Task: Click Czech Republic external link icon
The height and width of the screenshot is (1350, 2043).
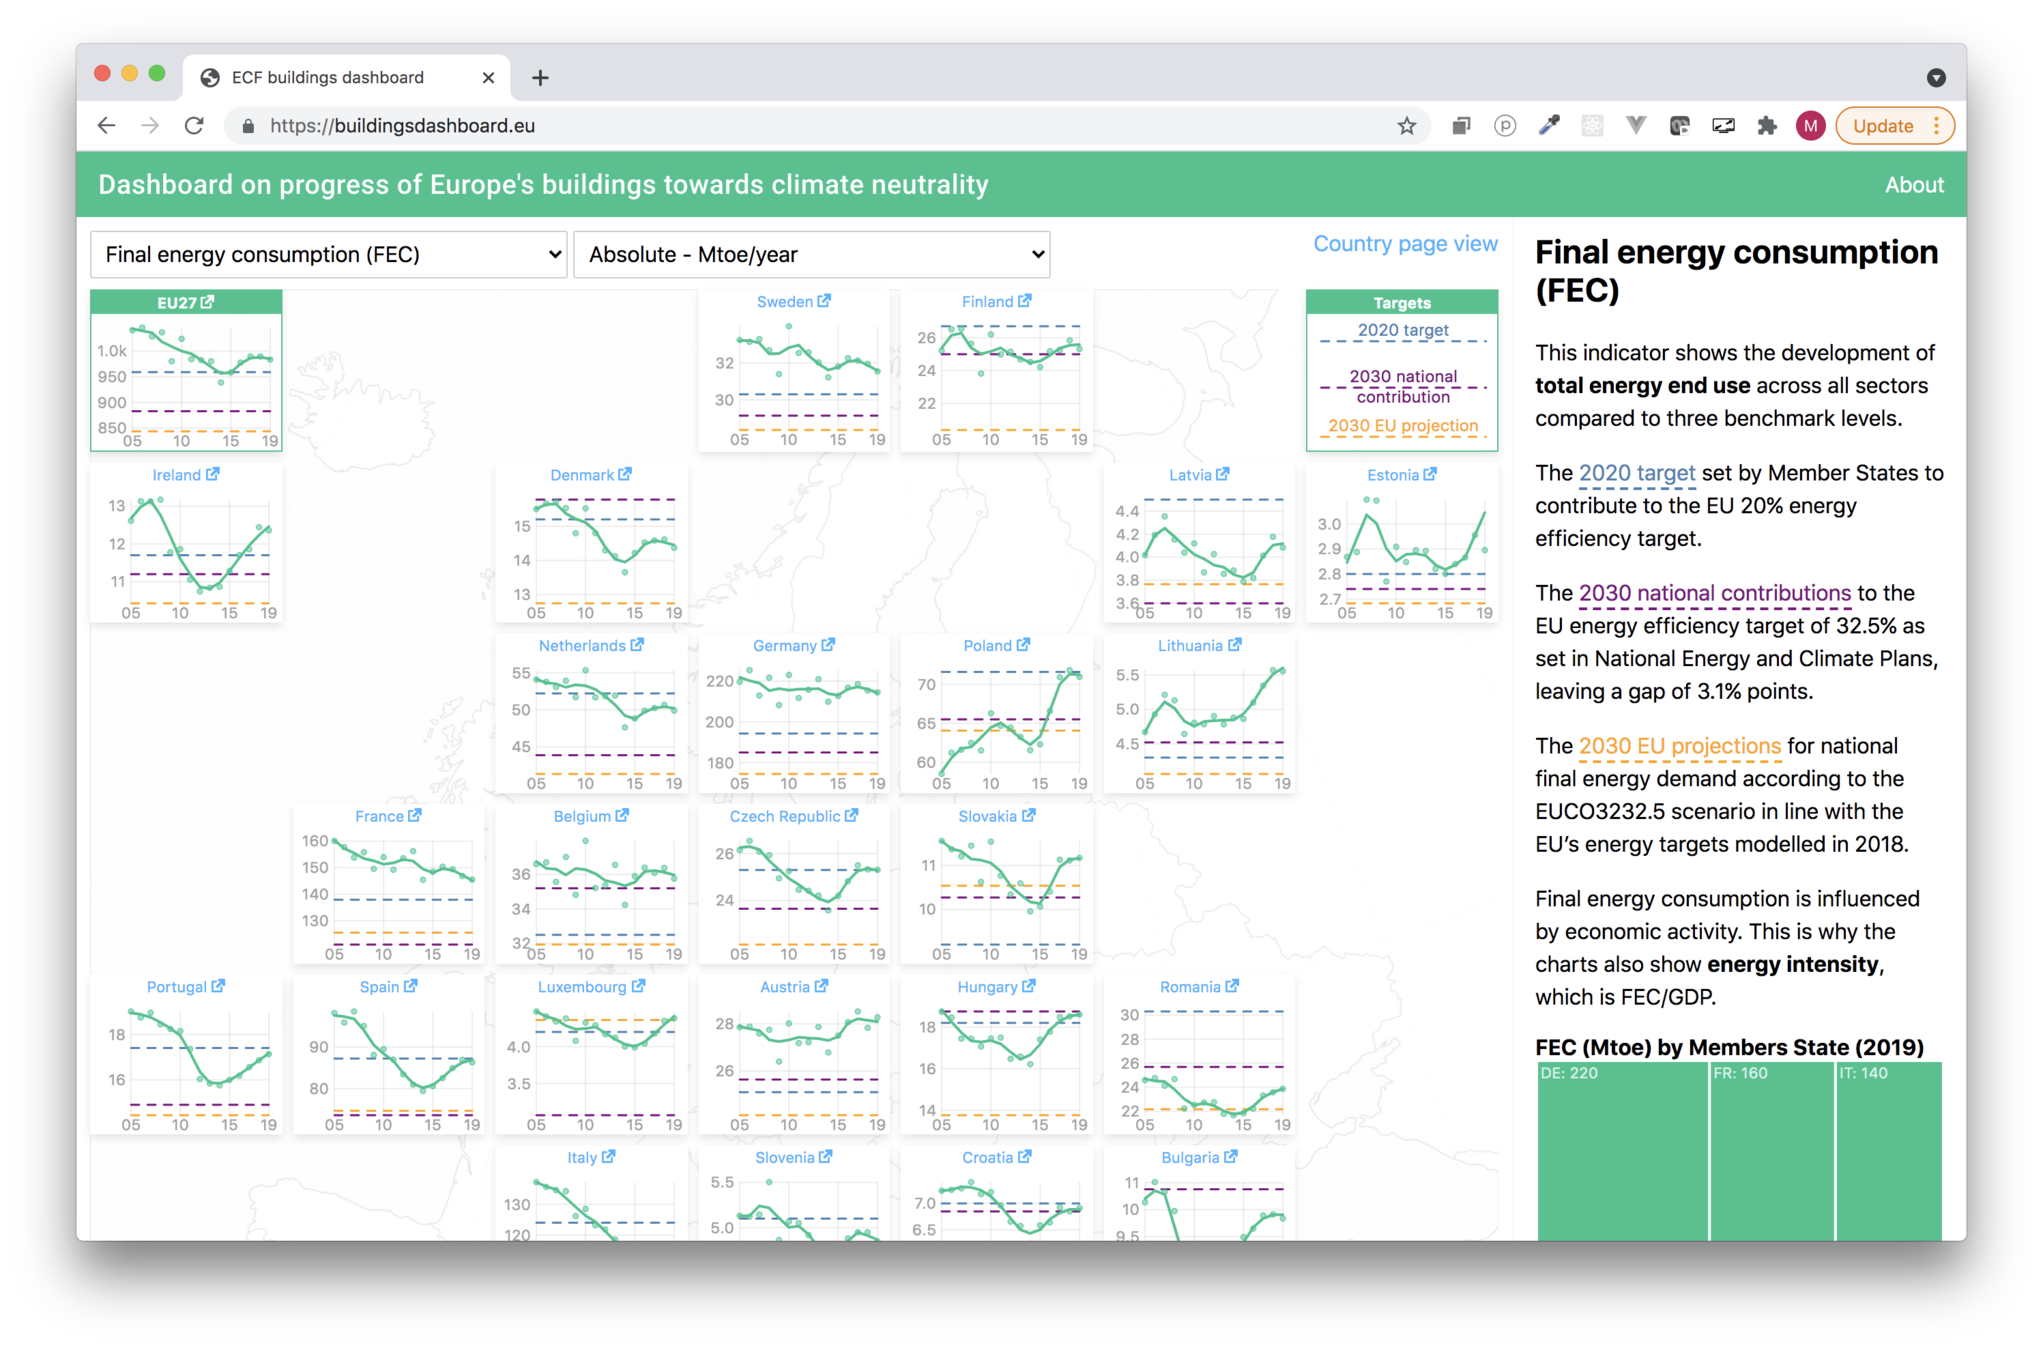Action: pos(851,815)
